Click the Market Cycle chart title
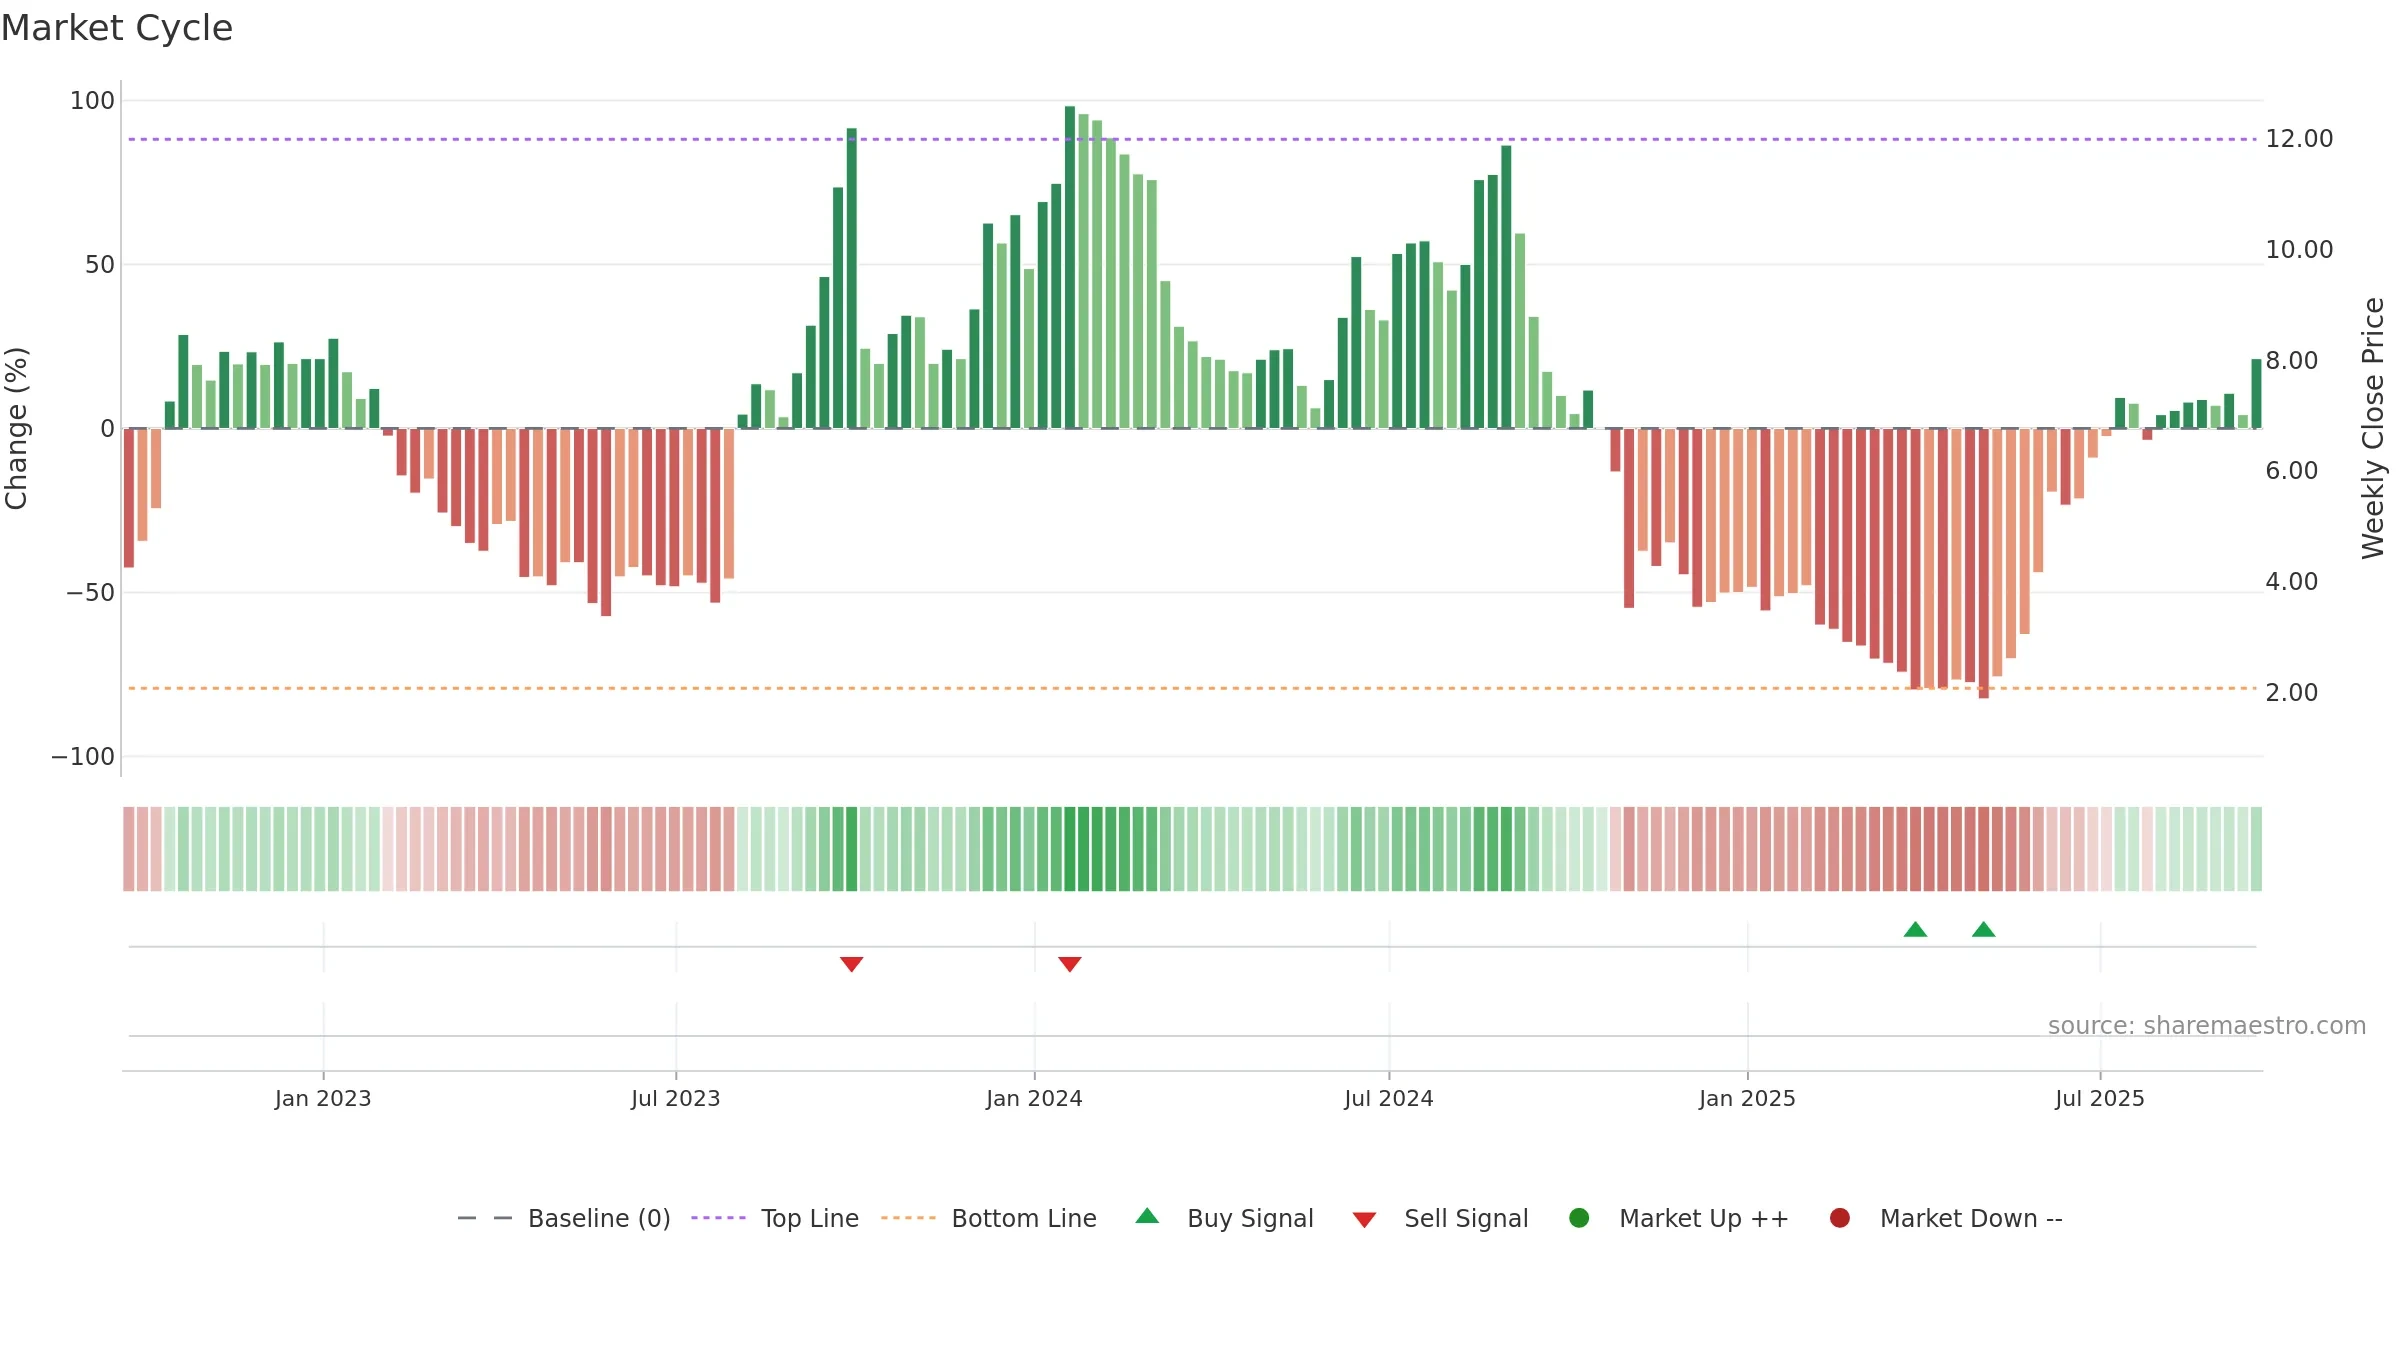The width and height of the screenshot is (2400, 1350). point(116,28)
